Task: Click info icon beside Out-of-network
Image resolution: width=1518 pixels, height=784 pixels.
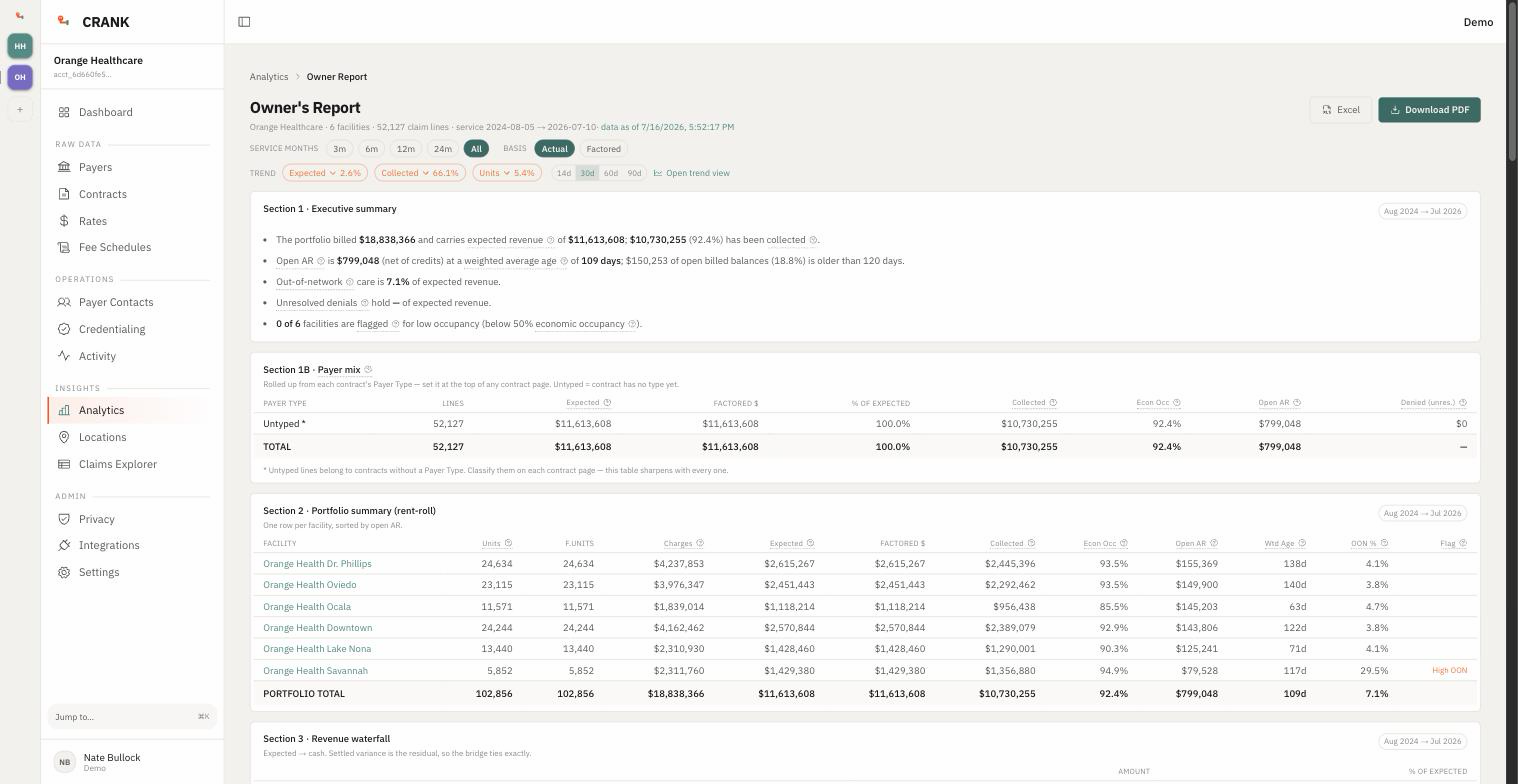Action: pyautogui.click(x=349, y=282)
